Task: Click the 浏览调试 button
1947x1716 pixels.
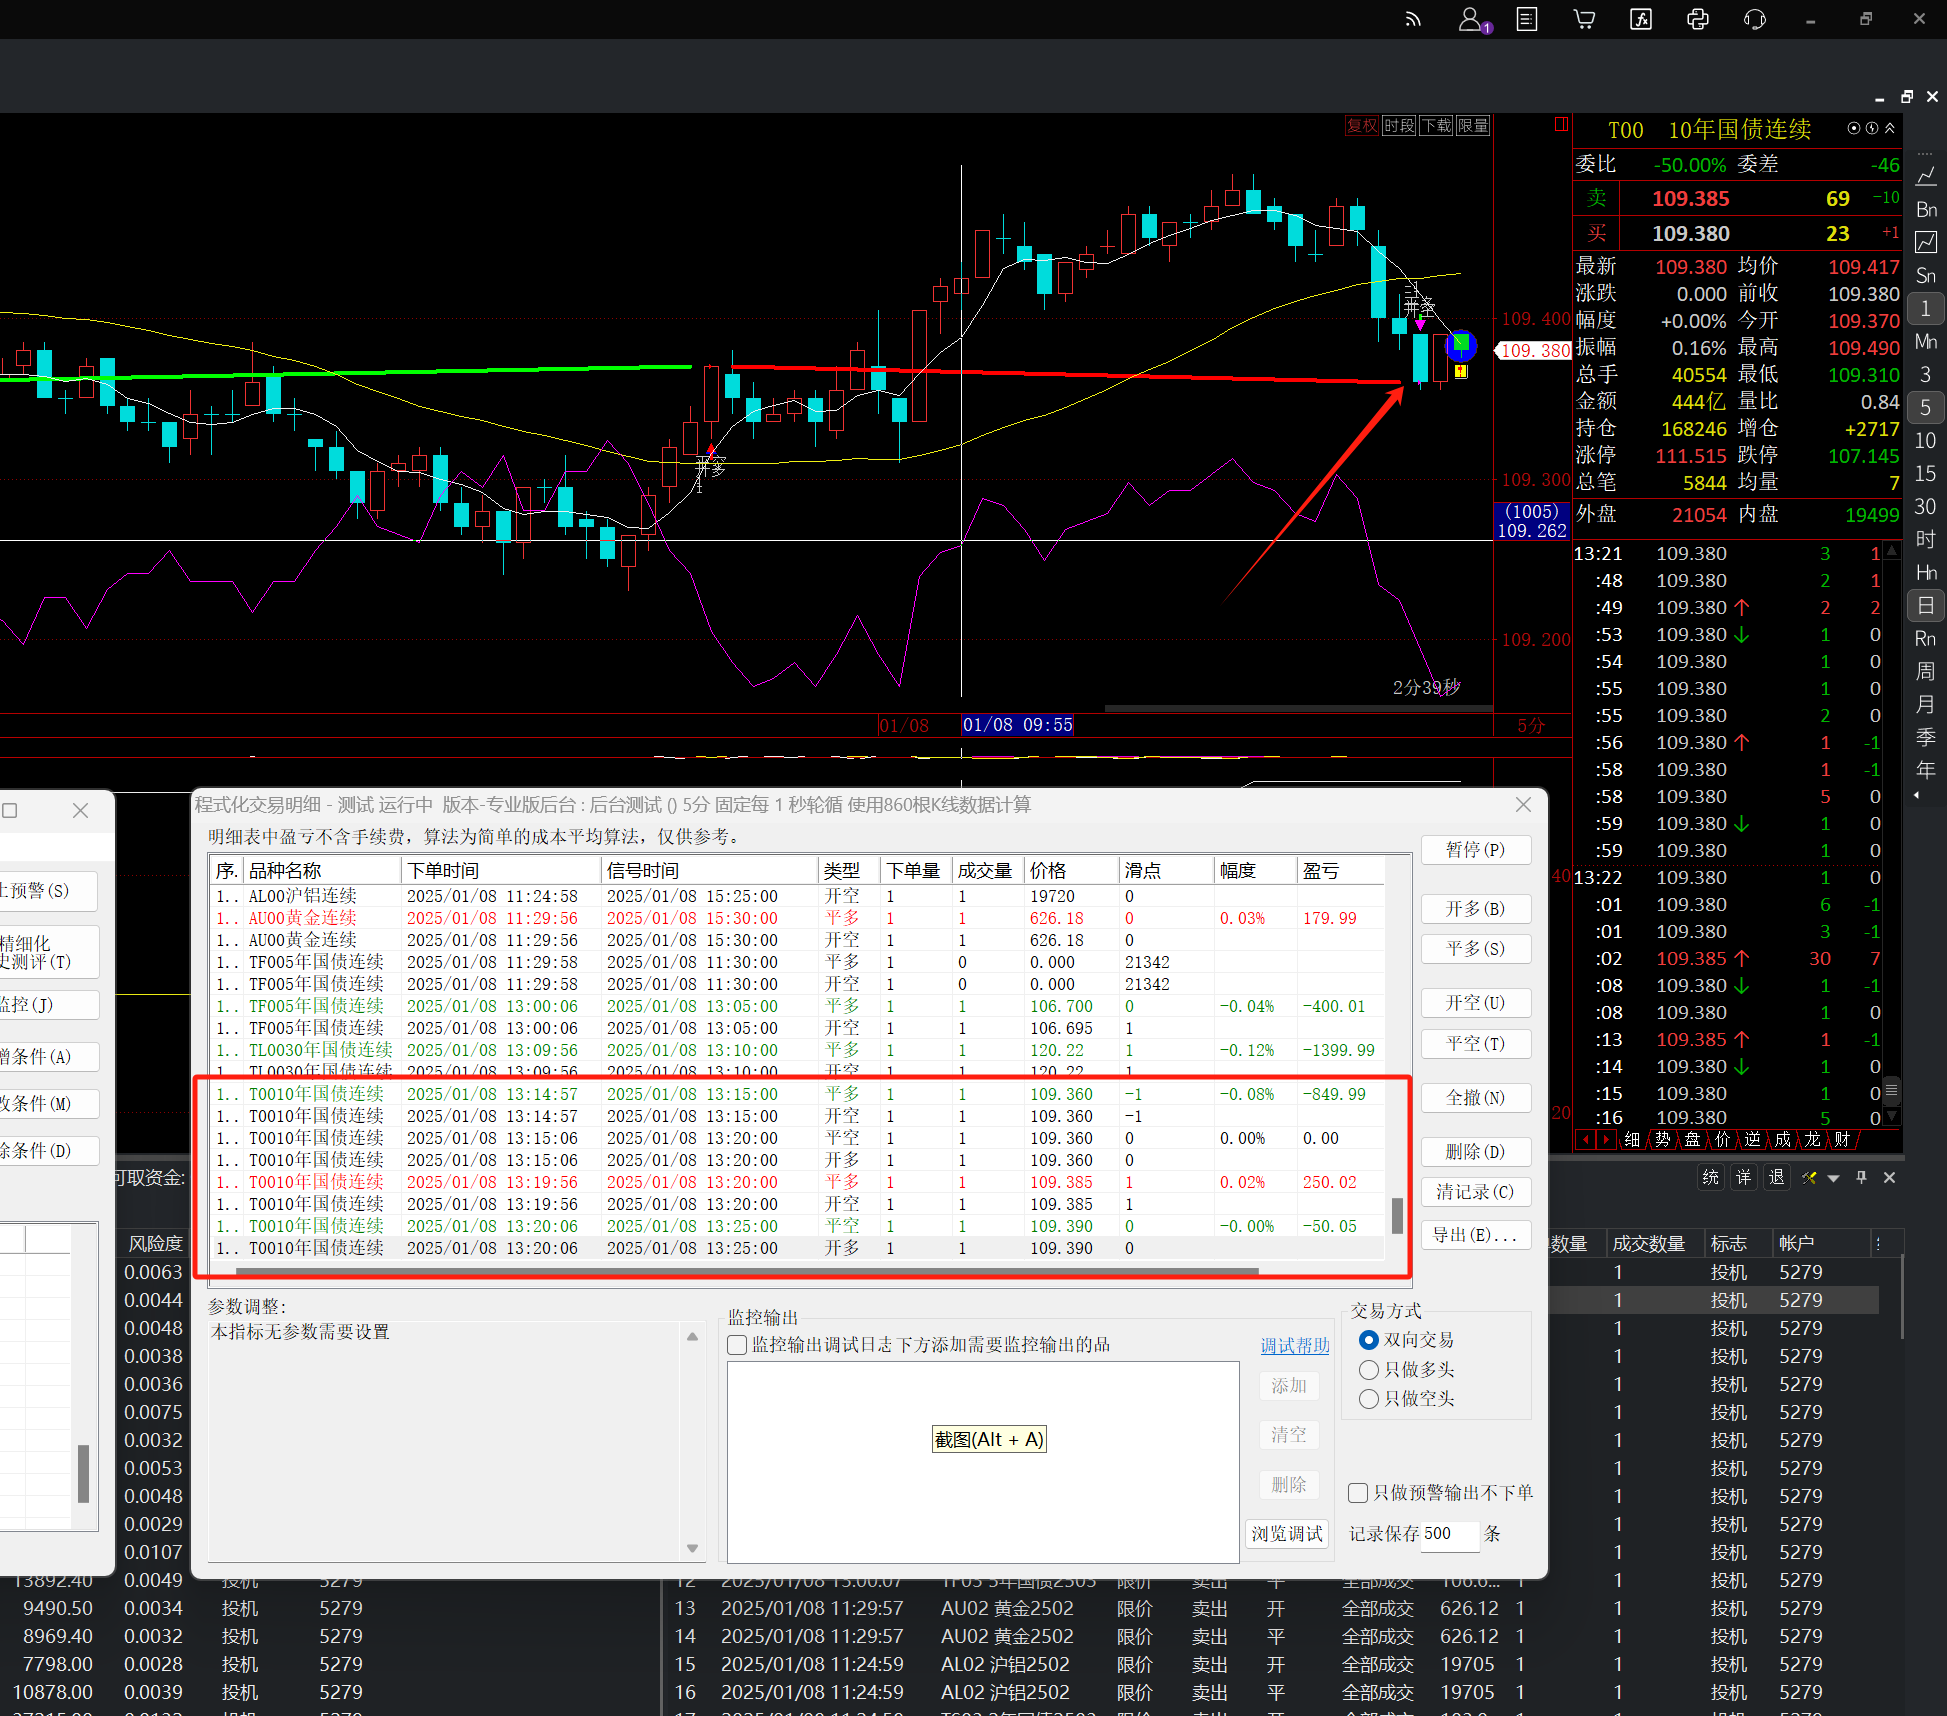Action: click(1287, 1534)
